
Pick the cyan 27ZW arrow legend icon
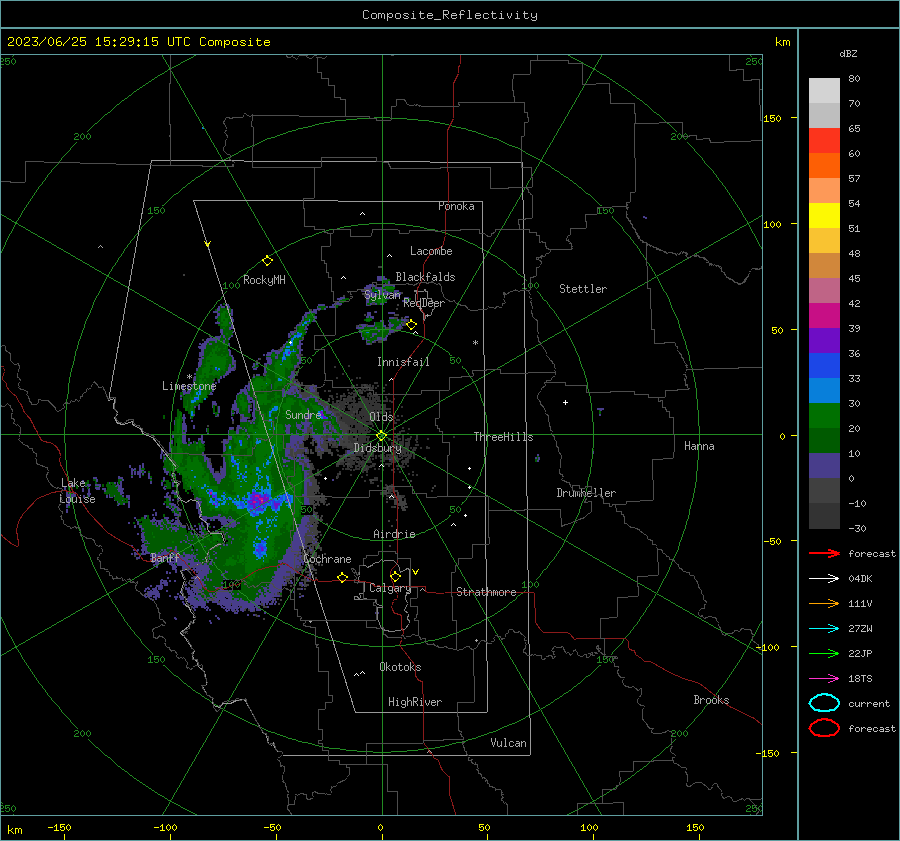(824, 629)
